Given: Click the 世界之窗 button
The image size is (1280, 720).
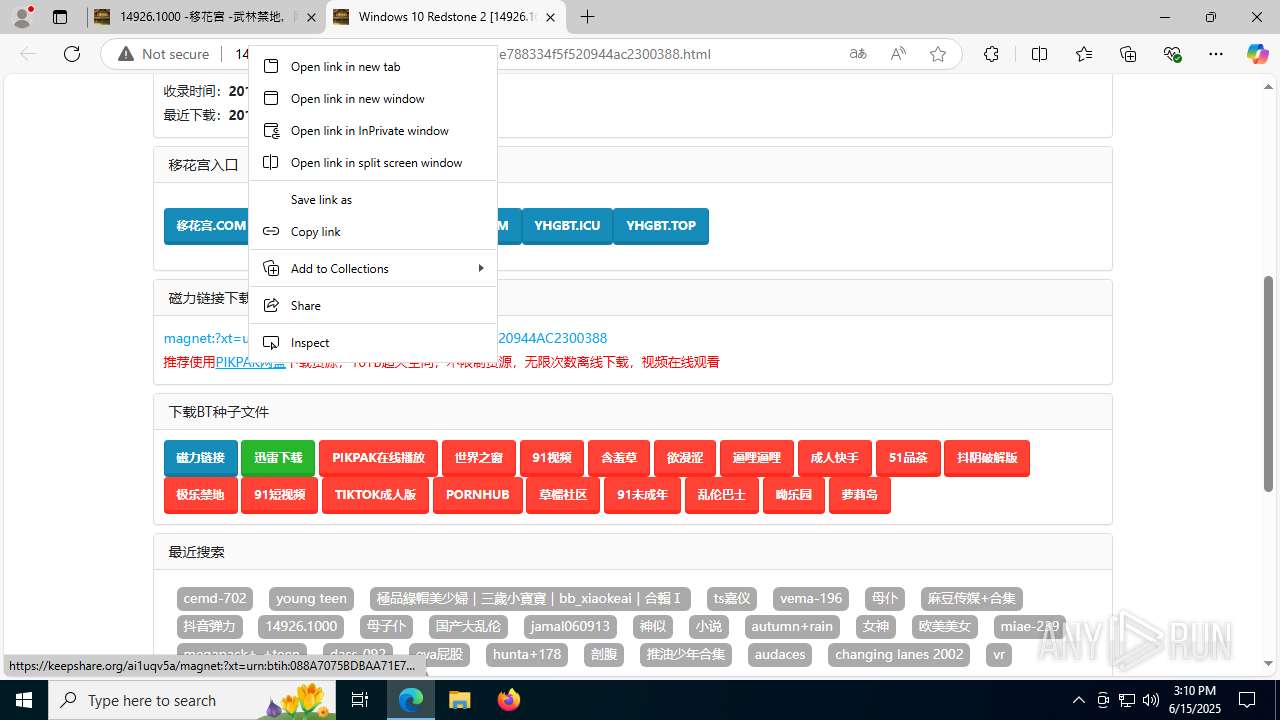Looking at the screenshot, I should pos(478,458).
